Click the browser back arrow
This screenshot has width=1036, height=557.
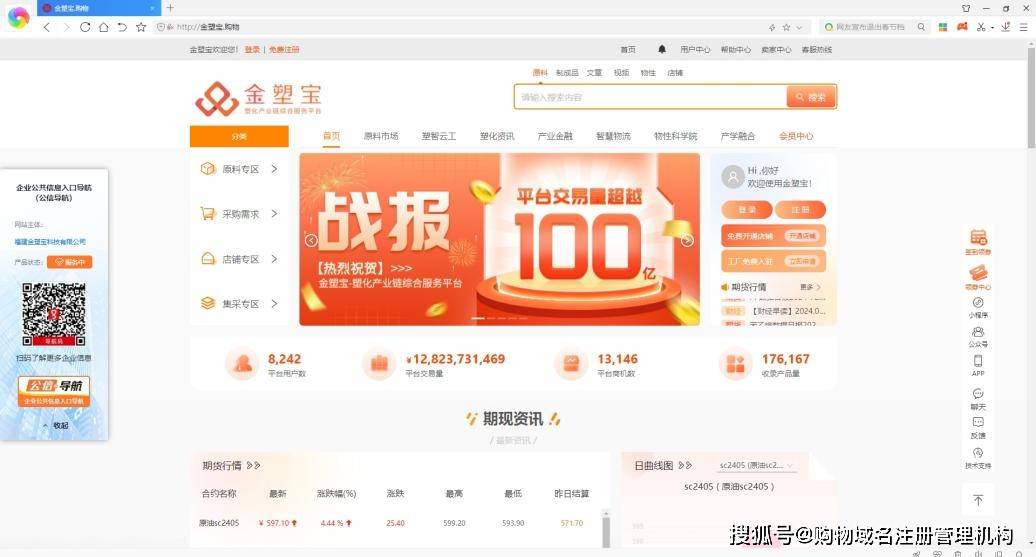tap(46, 27)
